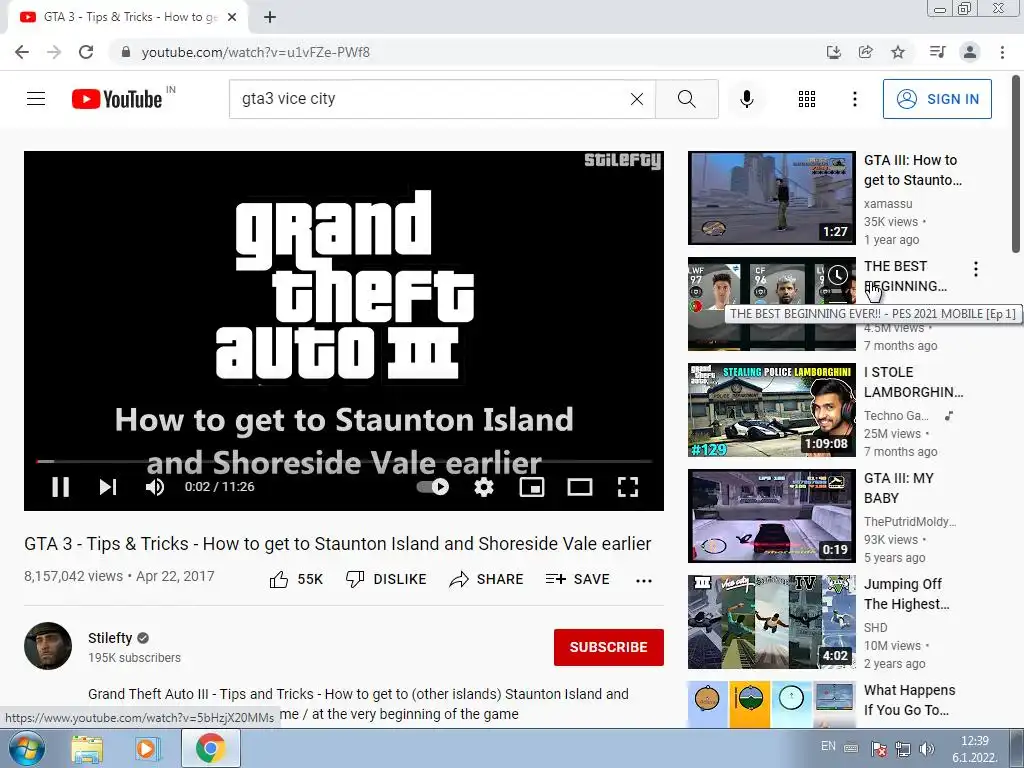
Task: Open the system volume tray icon
Action: pos(926,748)
